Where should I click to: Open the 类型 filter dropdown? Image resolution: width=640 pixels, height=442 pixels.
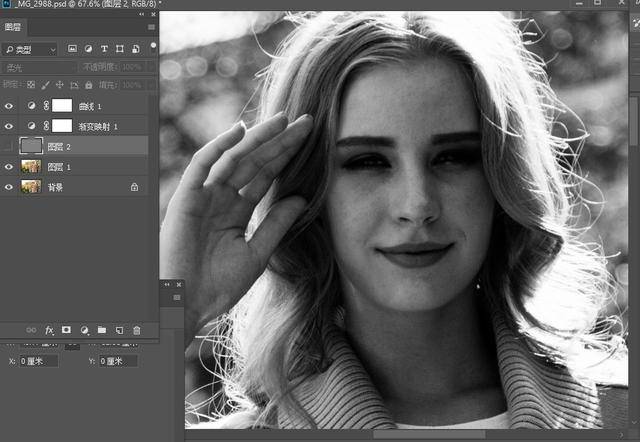pos(29,50)
